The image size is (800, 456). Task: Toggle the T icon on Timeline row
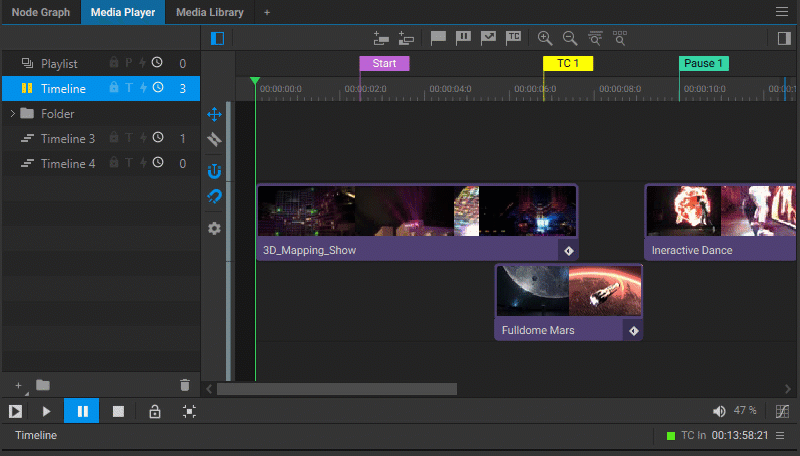129,88
